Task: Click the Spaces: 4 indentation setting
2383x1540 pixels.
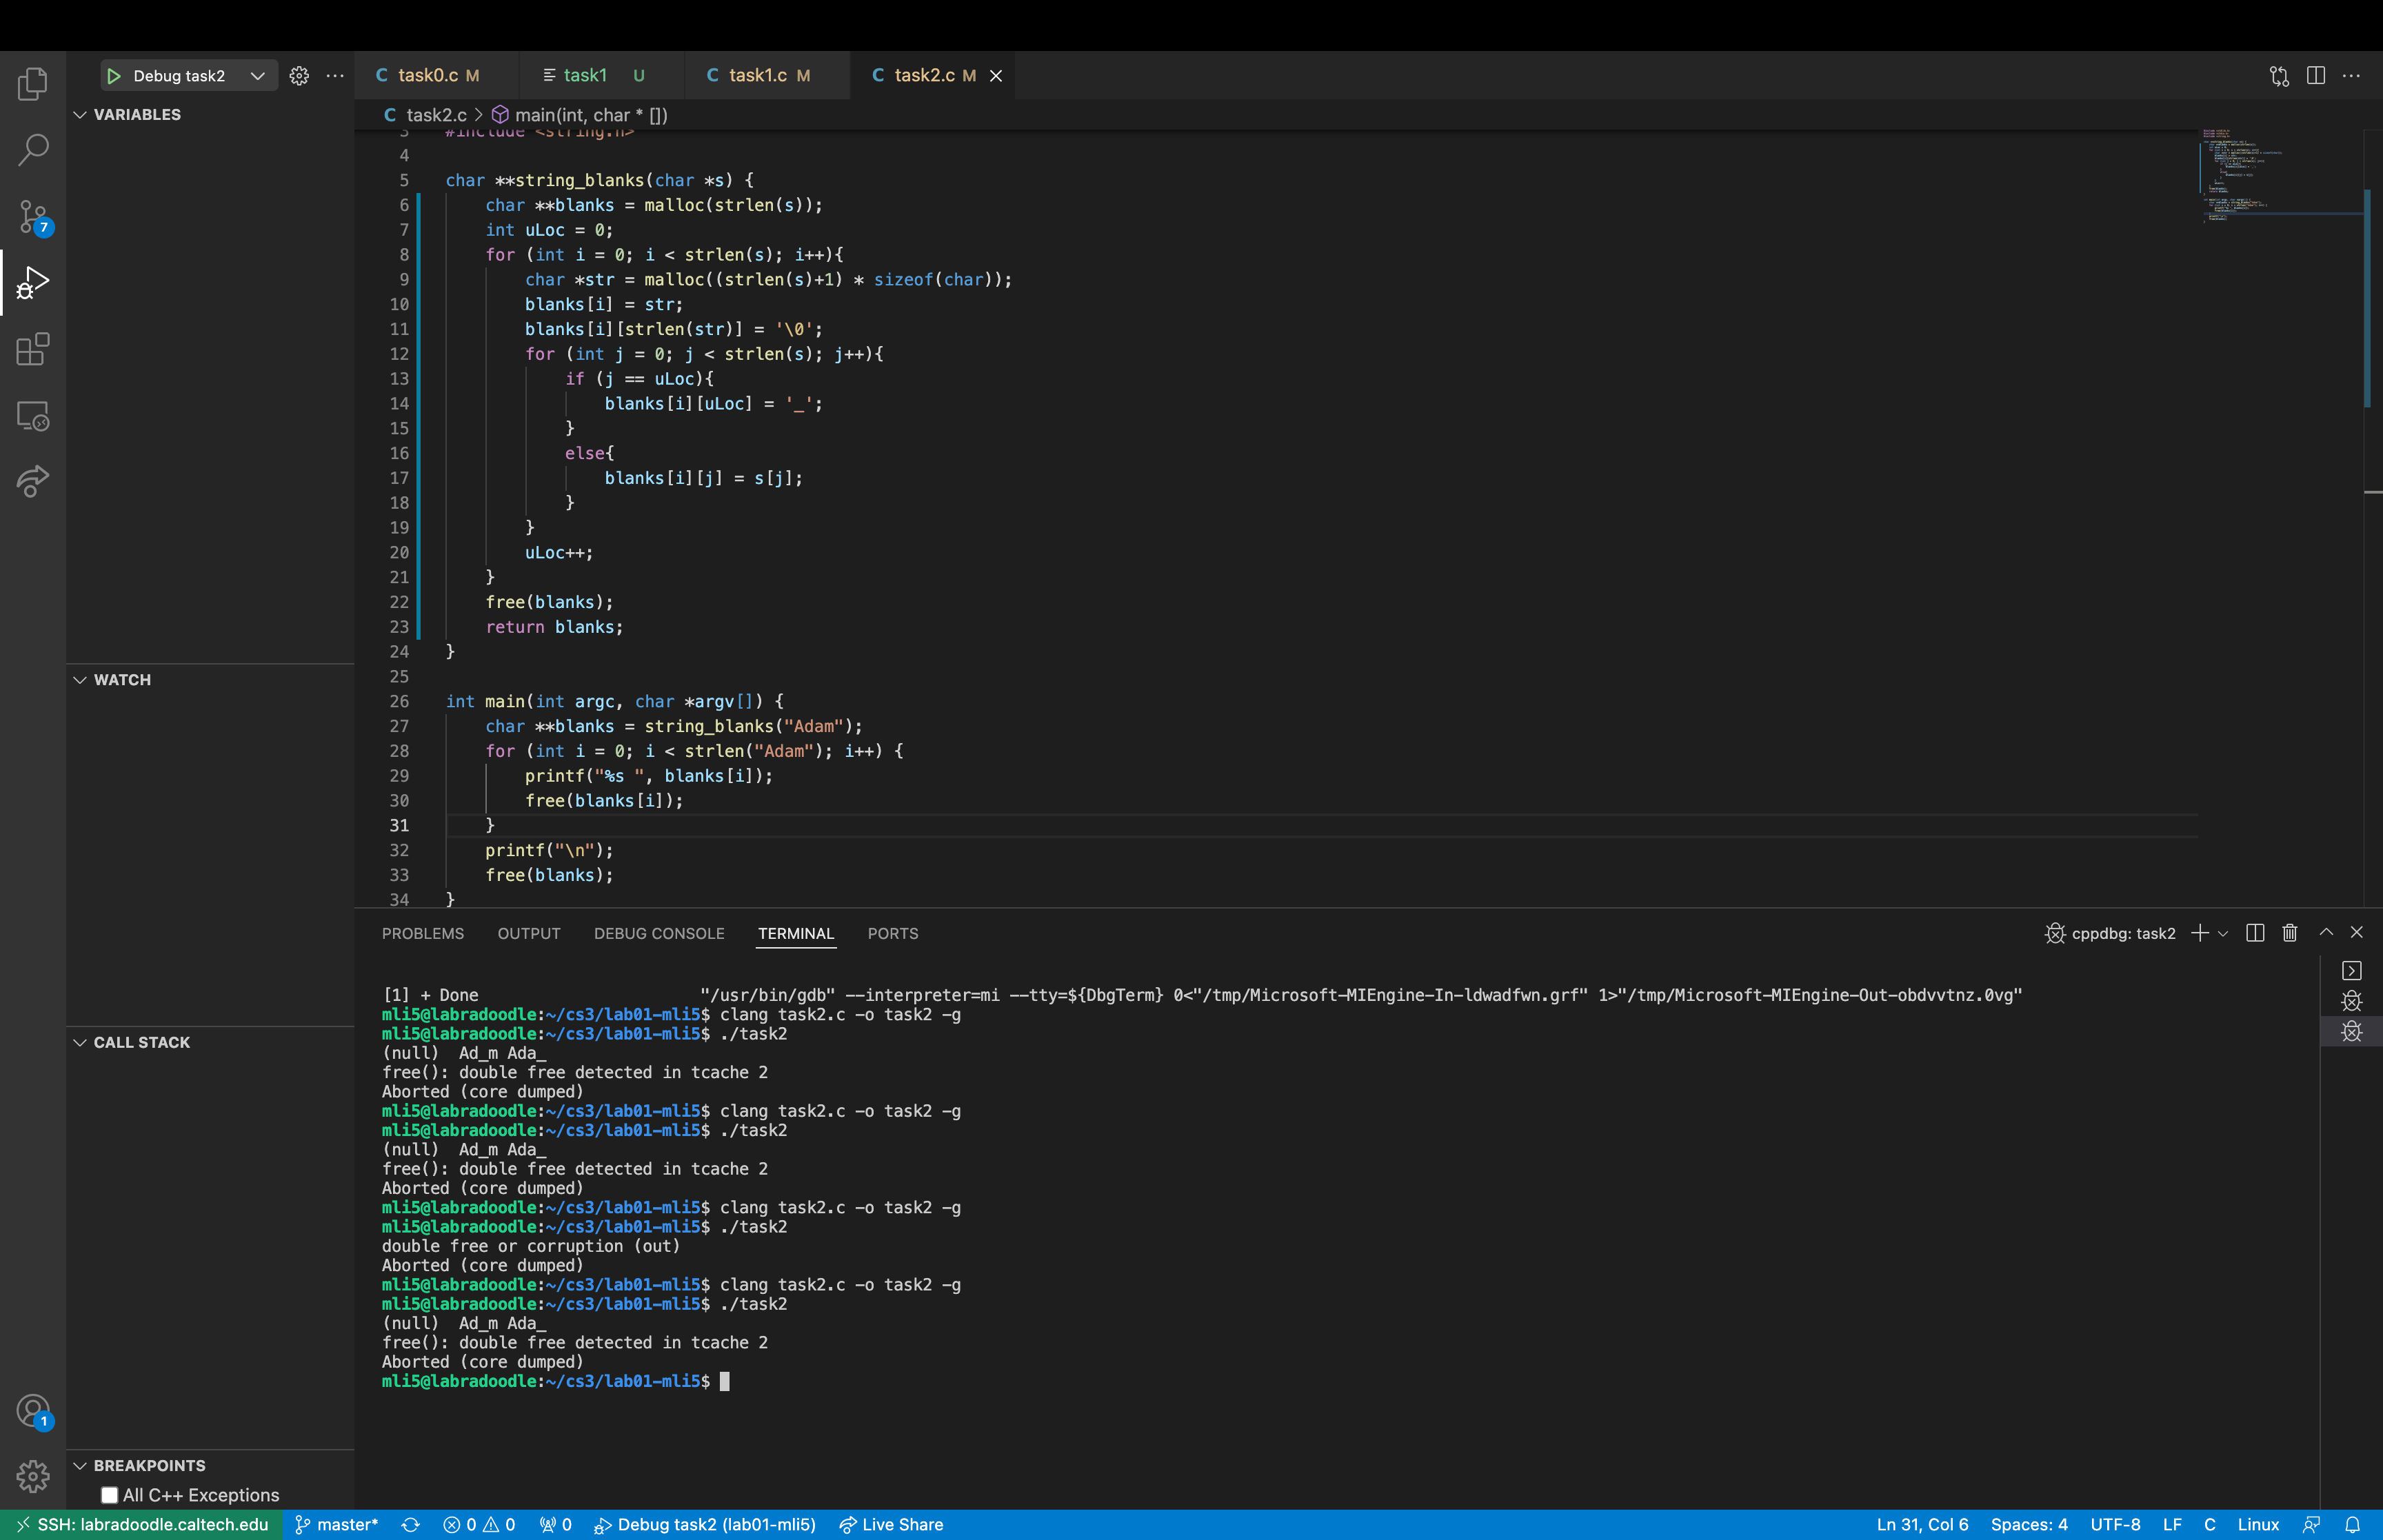Action: coord(2028,1524)
